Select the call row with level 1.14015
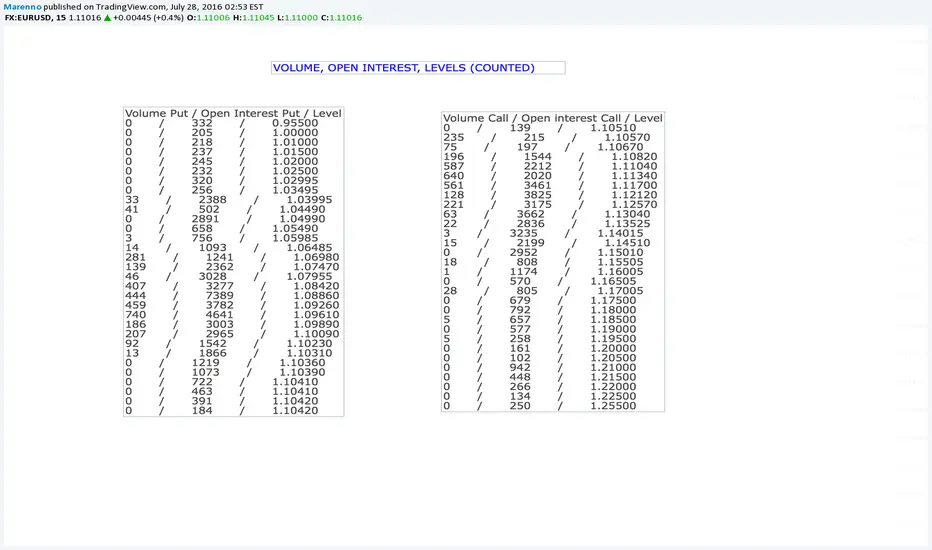Screen dimensions: 932x550 pos(543,233)
